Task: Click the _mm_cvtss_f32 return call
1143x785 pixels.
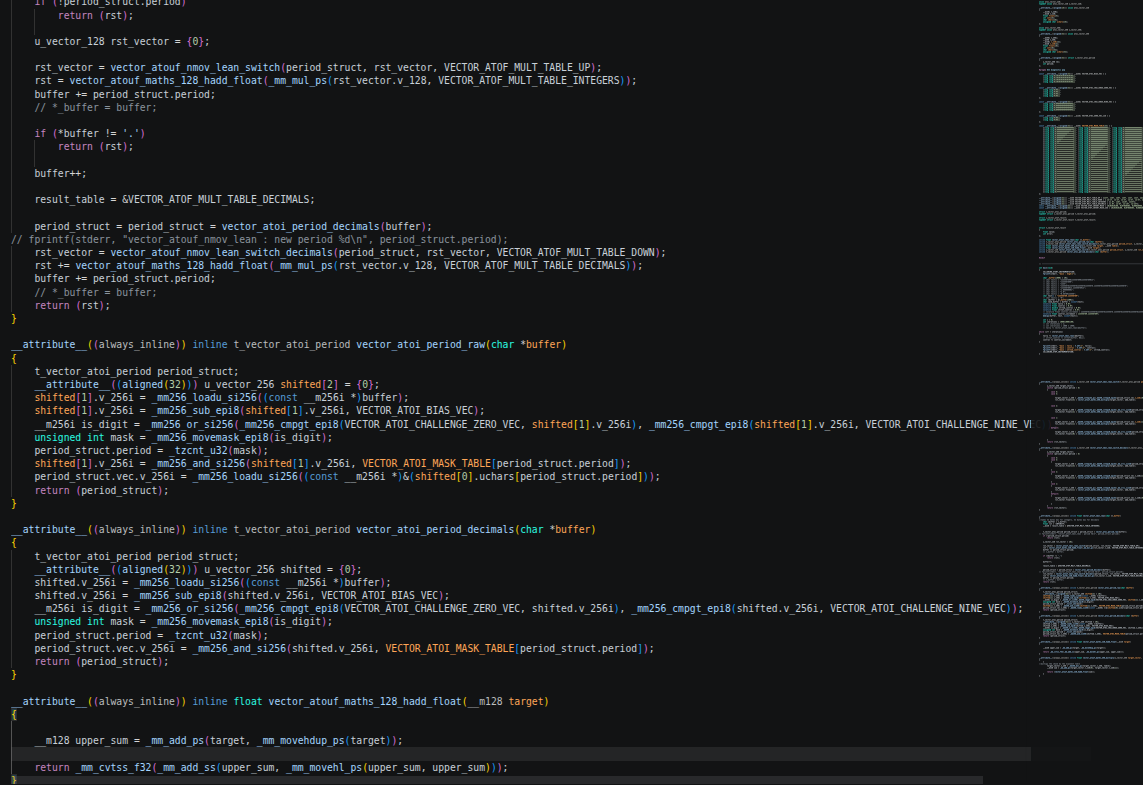Action: [113, 768]
